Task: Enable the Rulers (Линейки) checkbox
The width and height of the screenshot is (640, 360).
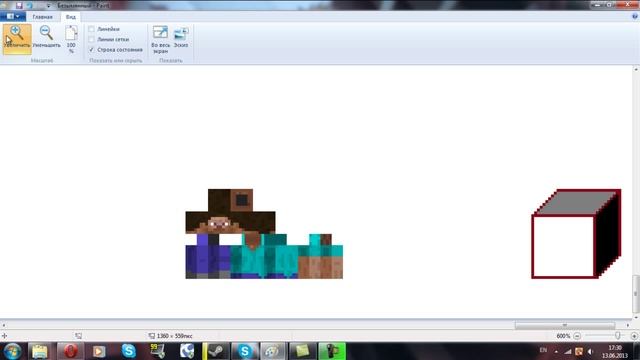Action: coord(91,29)
